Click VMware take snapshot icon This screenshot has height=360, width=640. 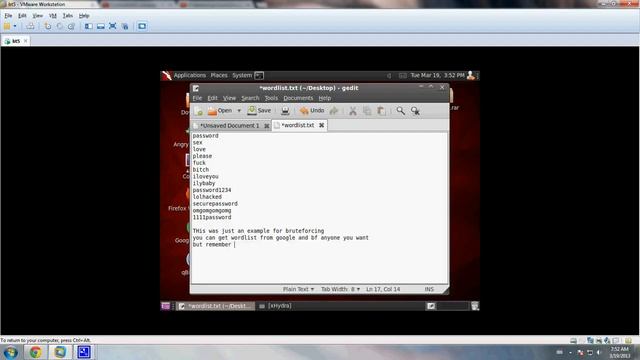pyautogui.click(x=48, y=26)
